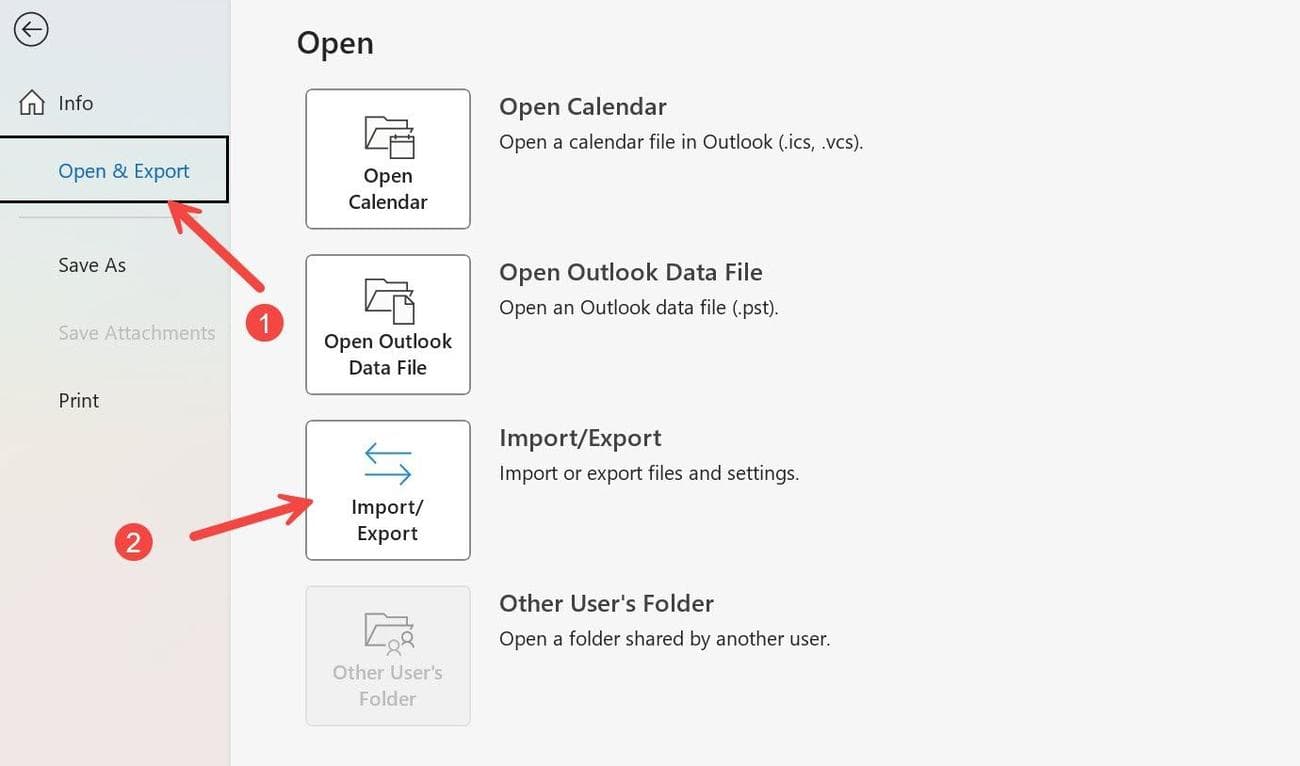Click the red number 1 annotation badge

point(265,323)
